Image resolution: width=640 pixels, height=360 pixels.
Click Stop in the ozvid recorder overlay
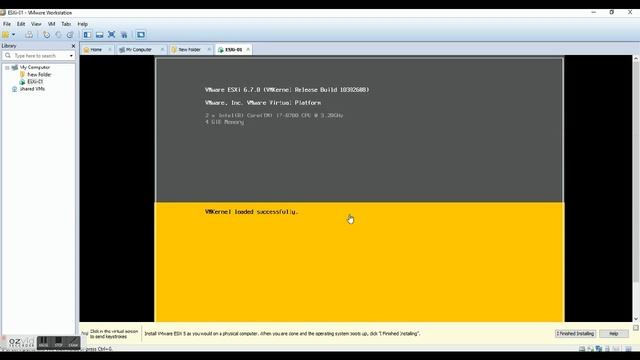[x=58, y=342]
